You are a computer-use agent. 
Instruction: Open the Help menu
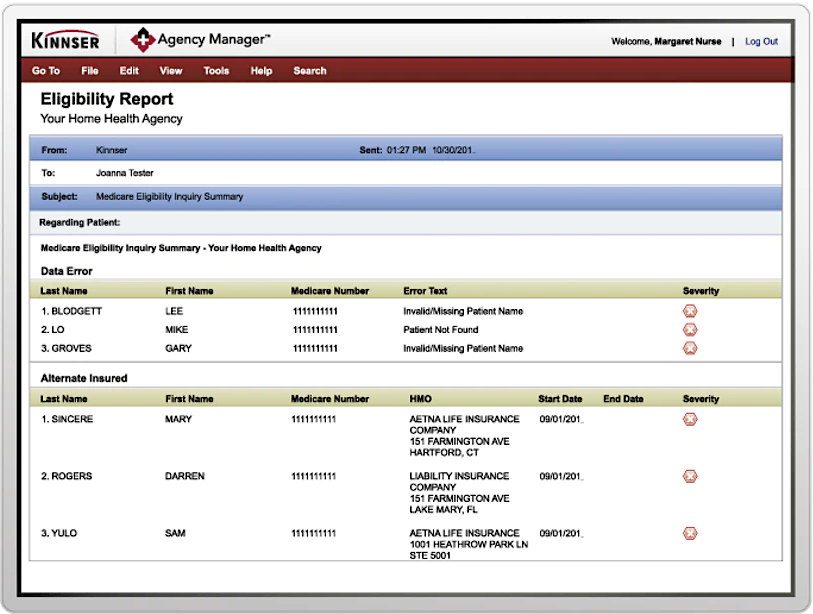pyautogui.click(x=261, y=71)
